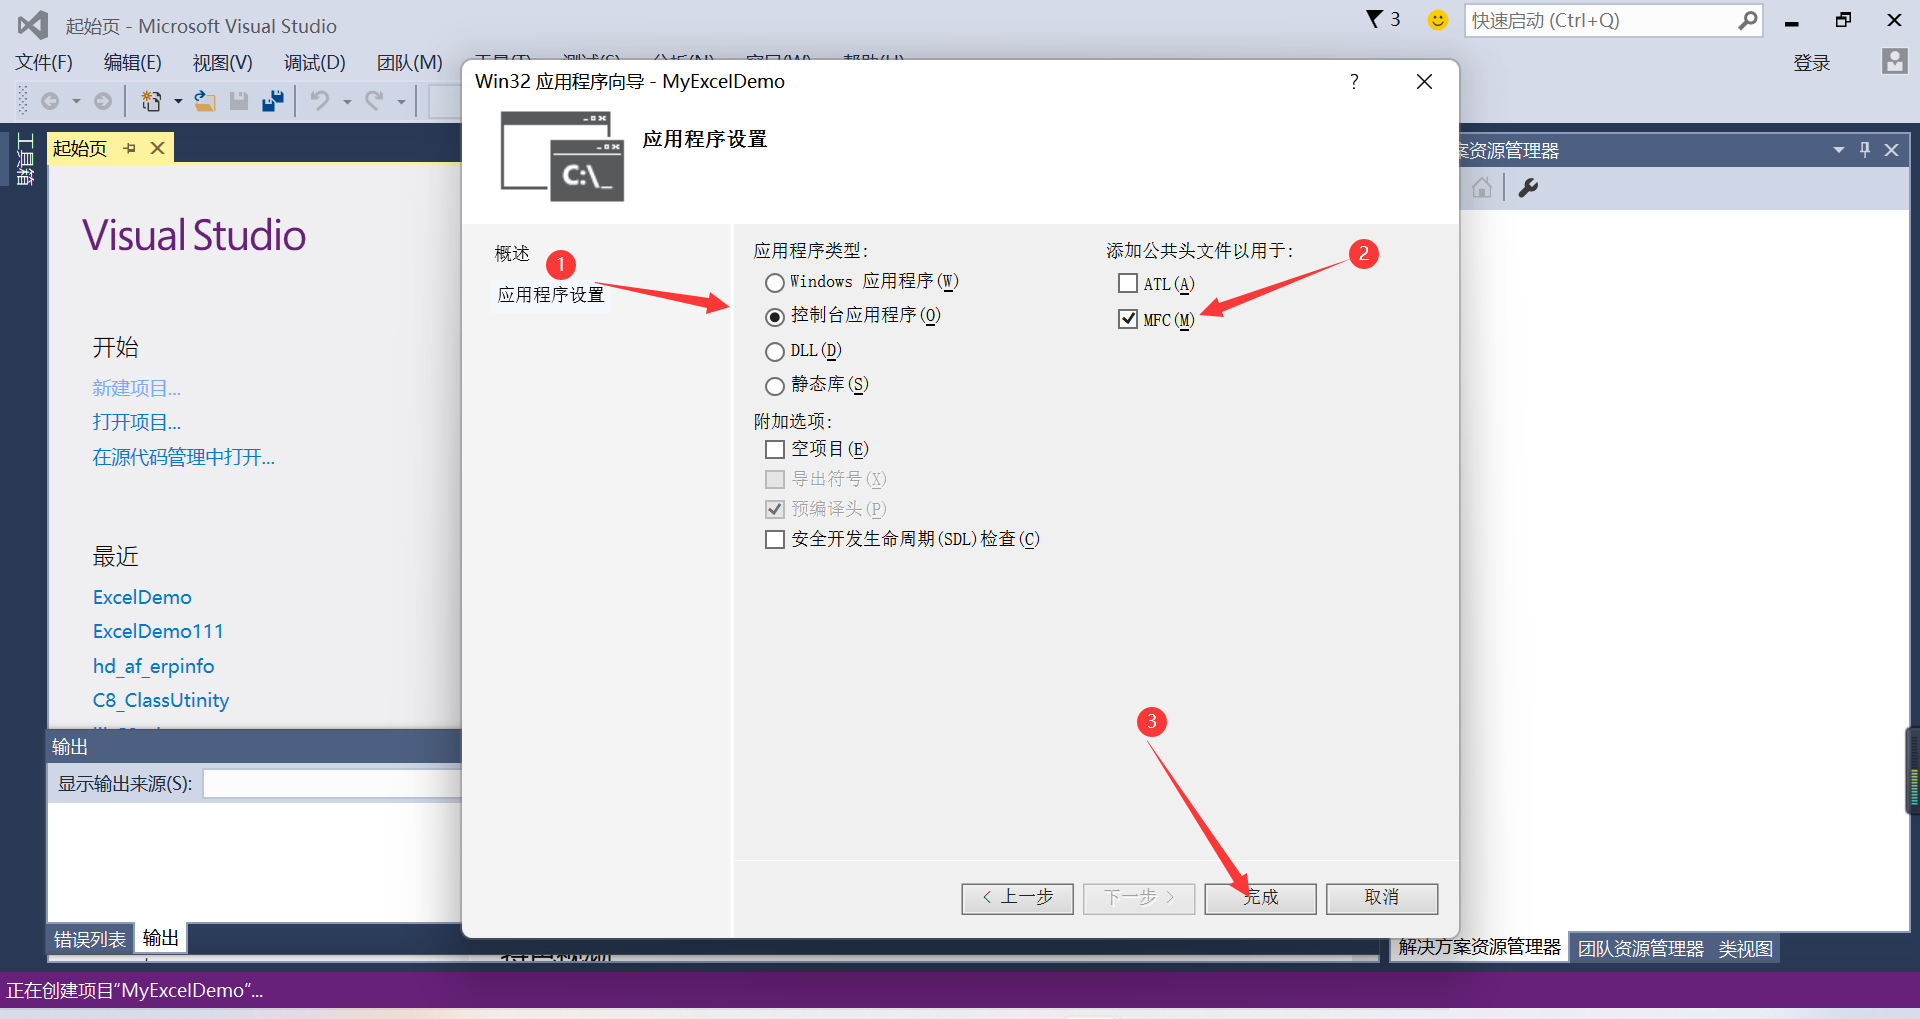Click the Home icon in Solution Explorer
Image resolution: width=1920 pixels, height=1019 pixels.
[1482, 187]
